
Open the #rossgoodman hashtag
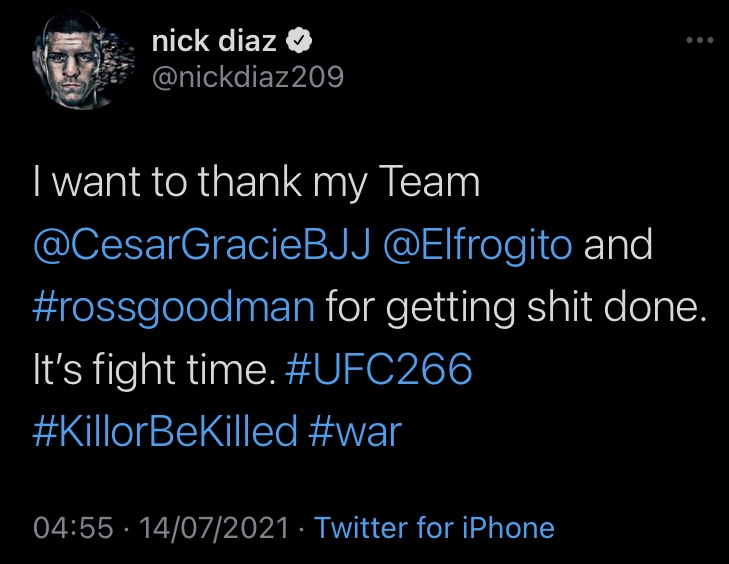[x=174, y=308]
